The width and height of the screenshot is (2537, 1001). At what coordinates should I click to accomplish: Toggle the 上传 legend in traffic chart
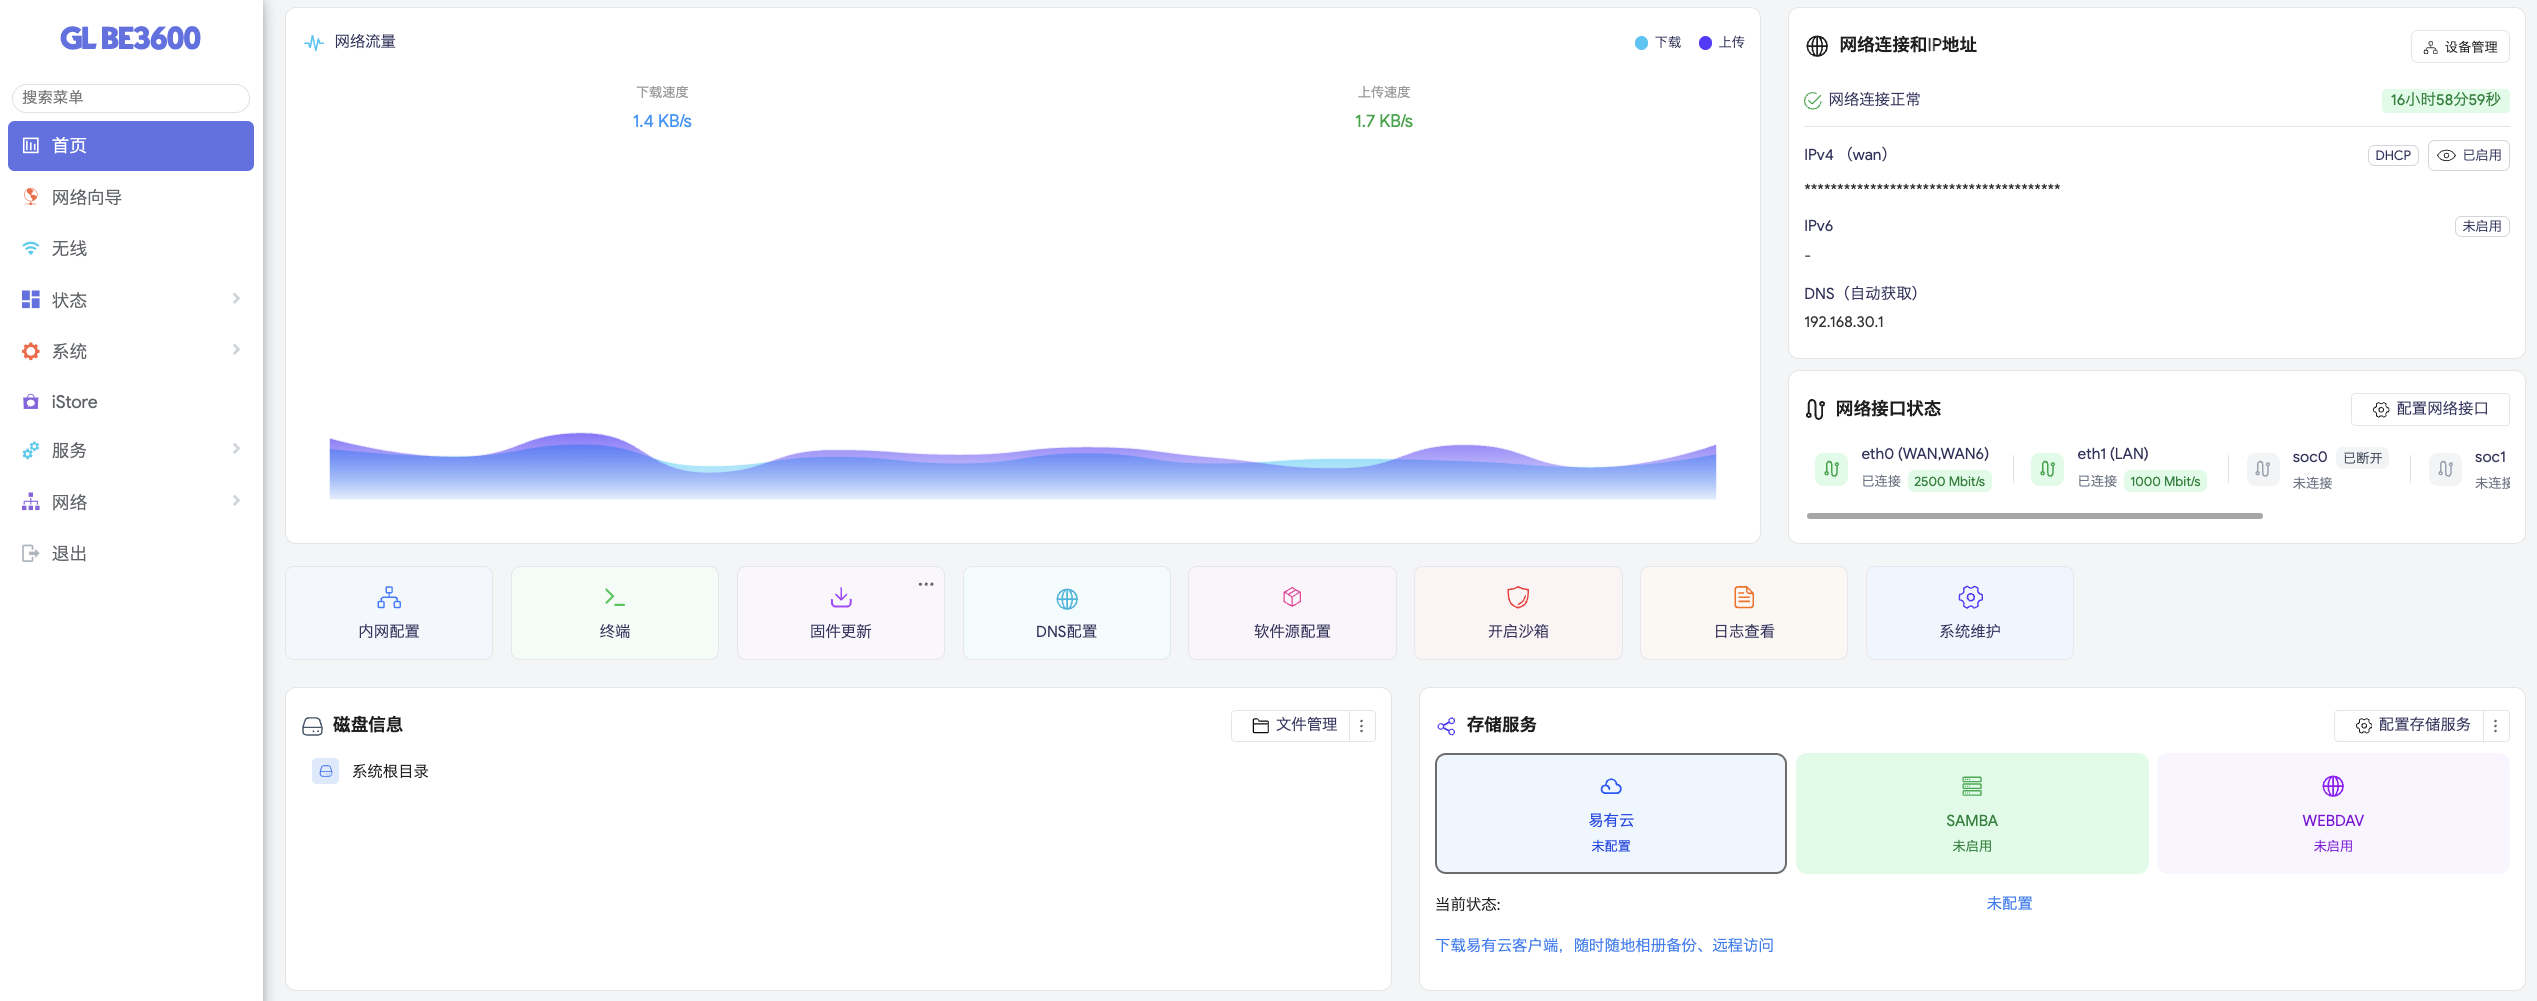[x=1722, y=43]
